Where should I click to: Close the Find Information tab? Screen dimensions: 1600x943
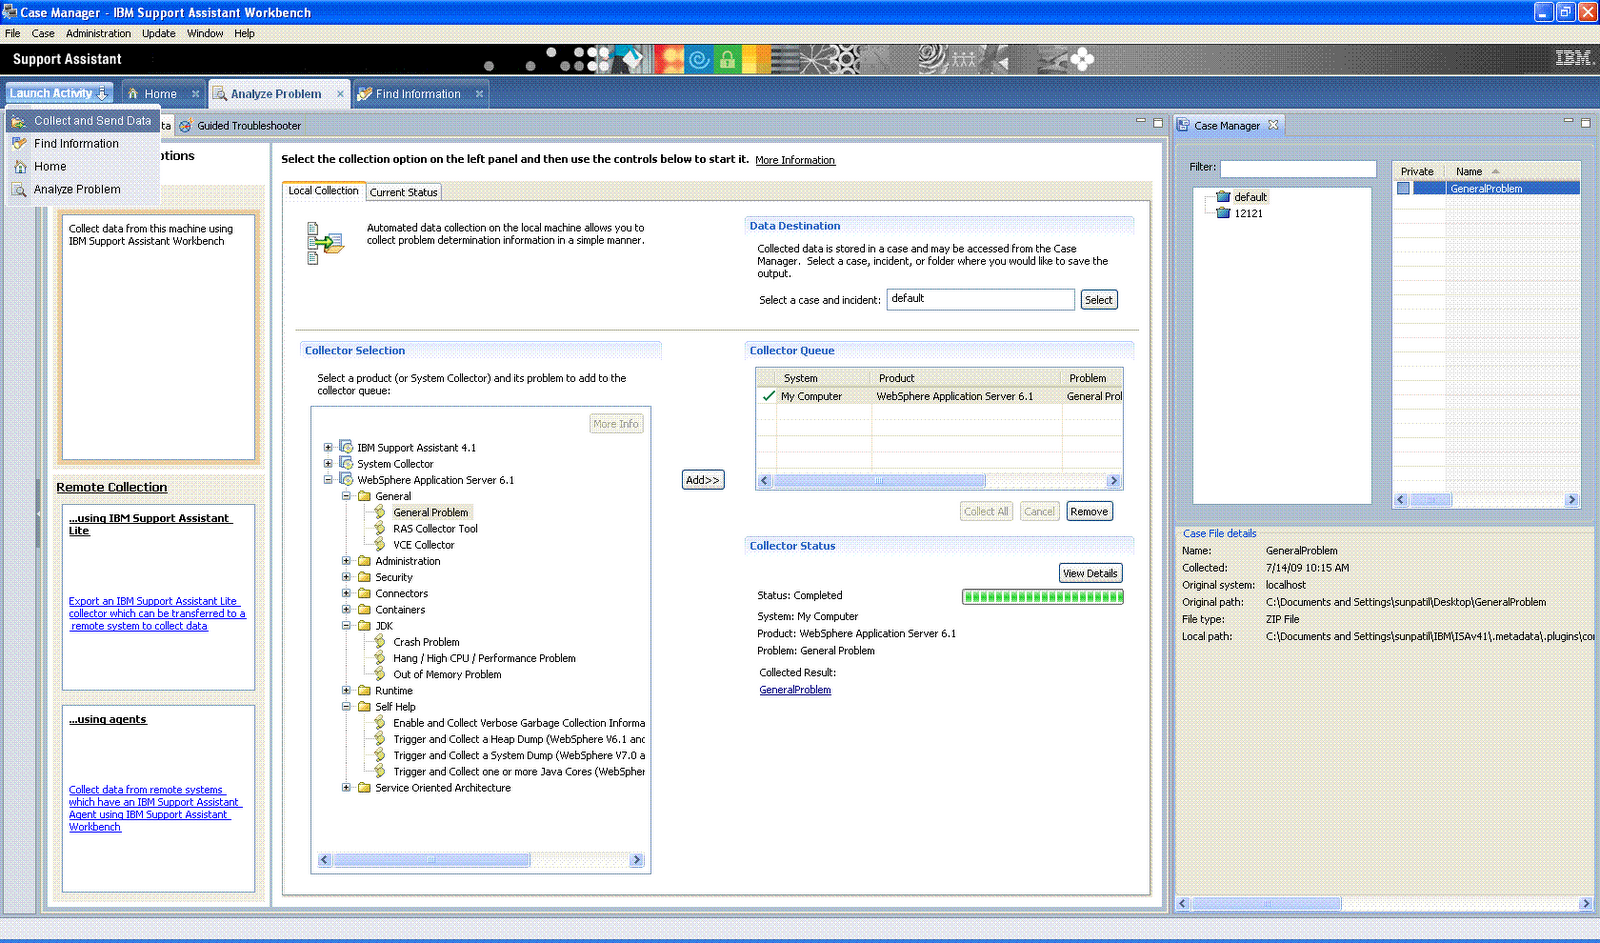(479, 94)
